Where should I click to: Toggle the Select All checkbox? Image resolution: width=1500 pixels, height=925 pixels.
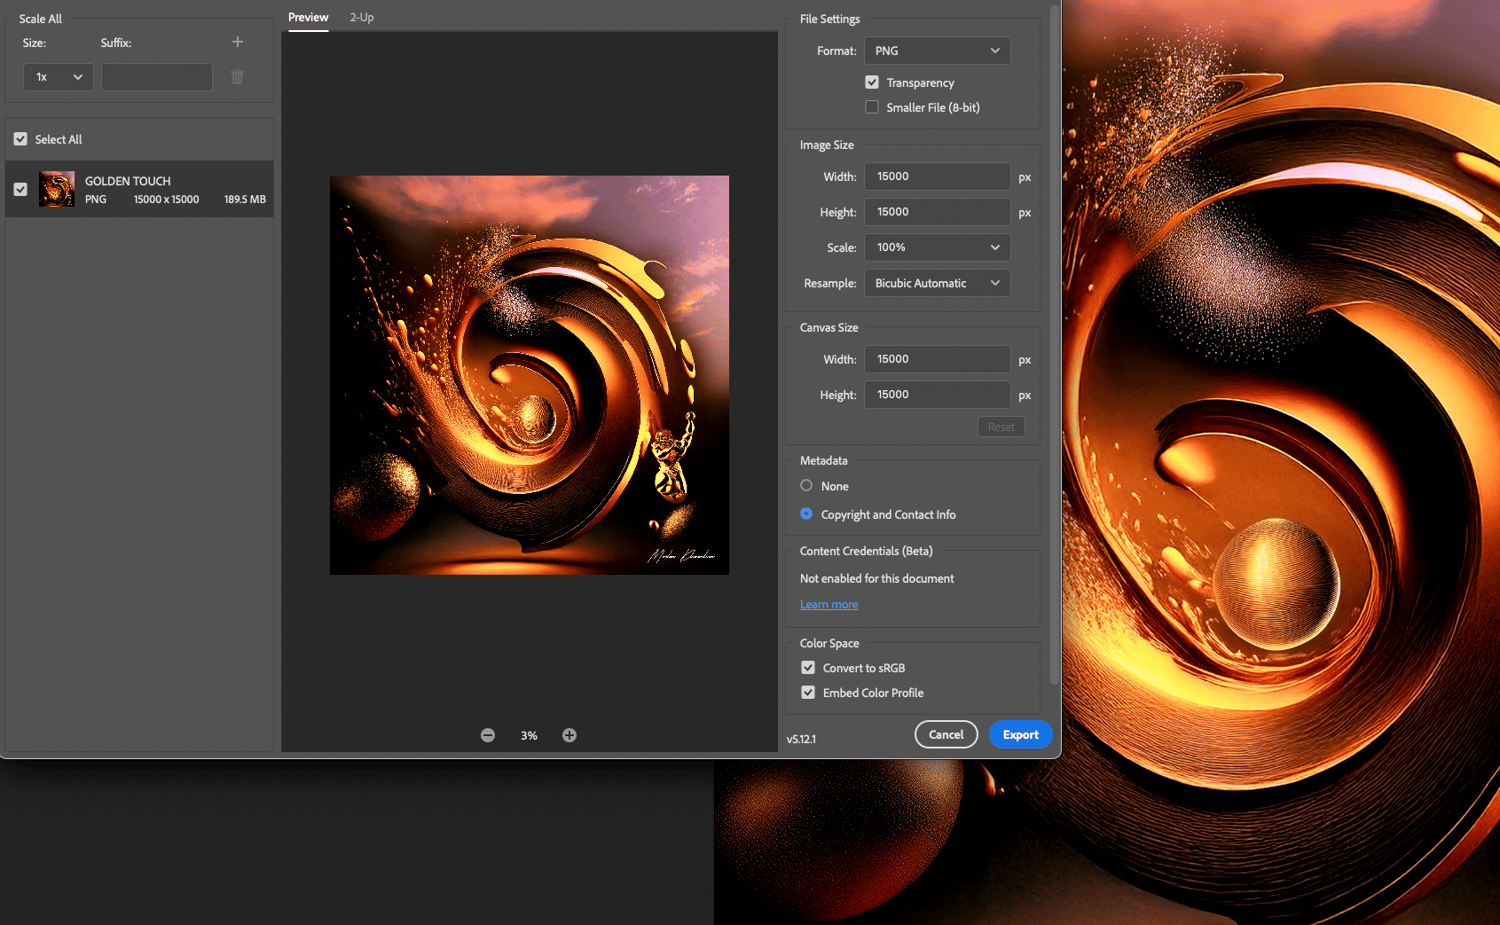pos(20,139)
